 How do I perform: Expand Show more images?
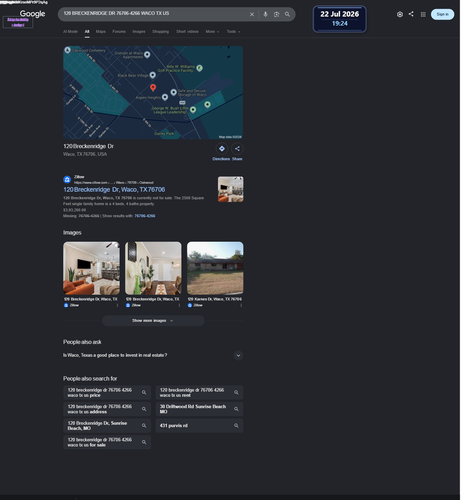153,321
